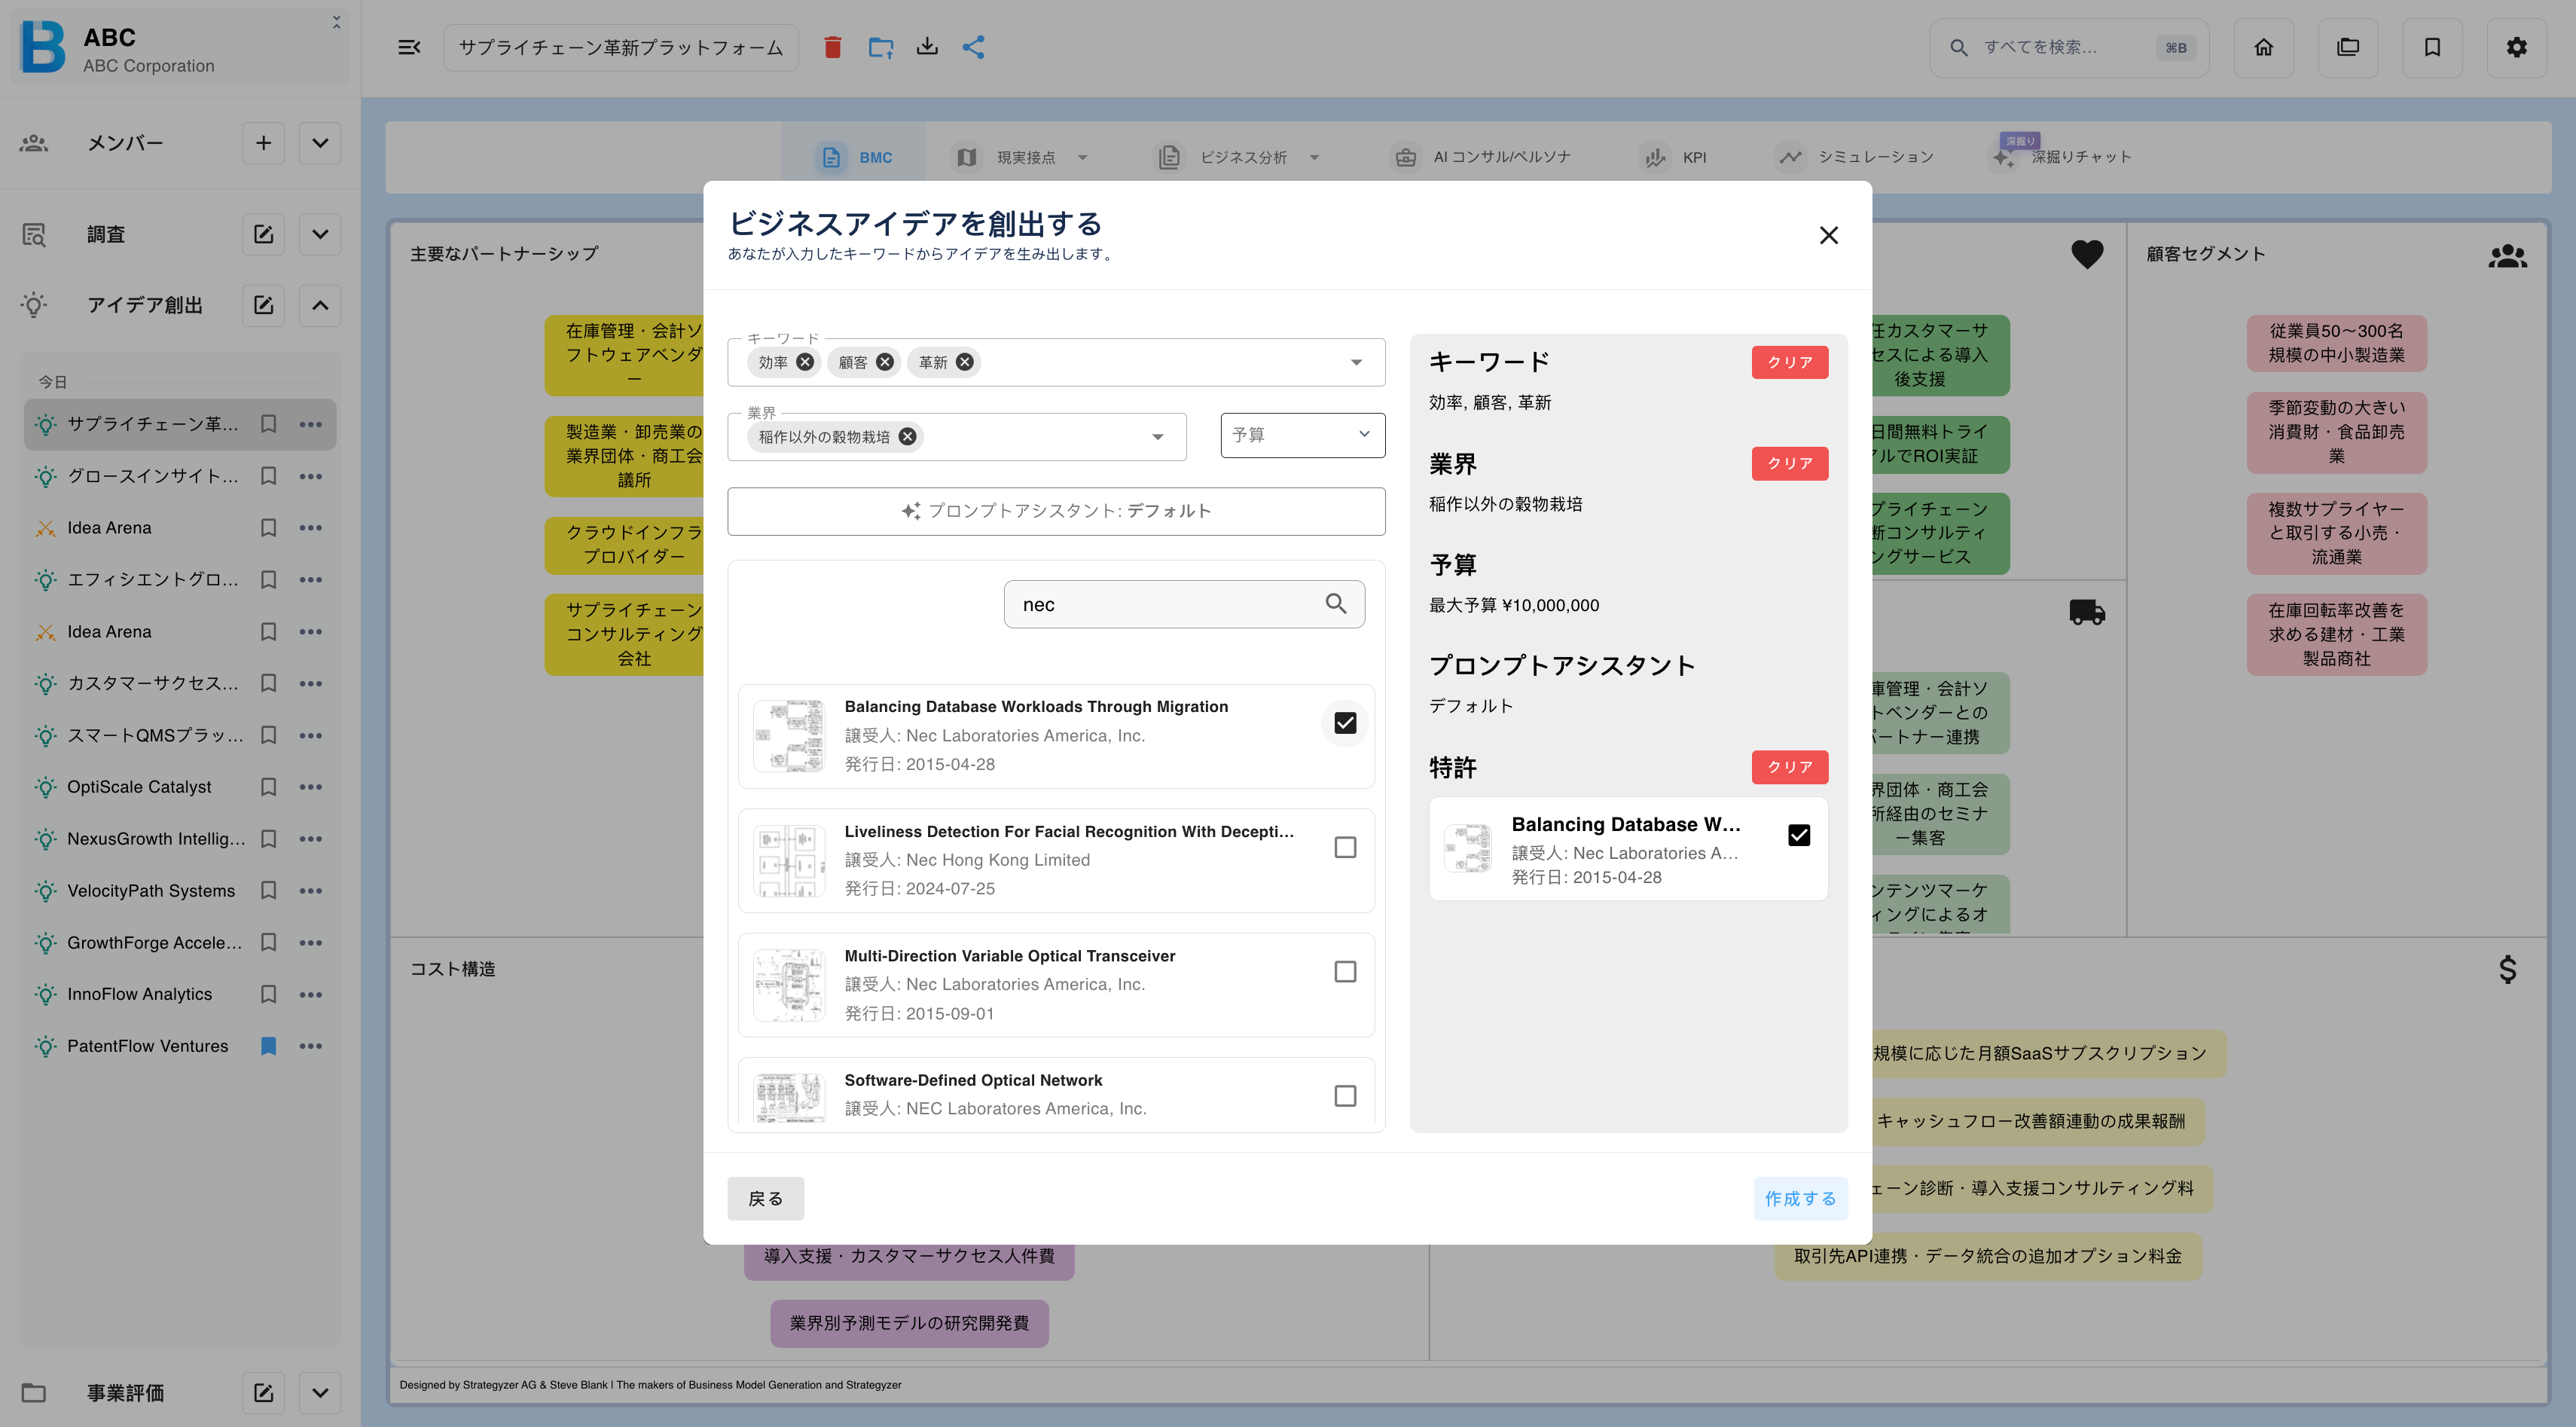Click the download icon in toolbar
2576x1427 pixels.
pos(927,47)
